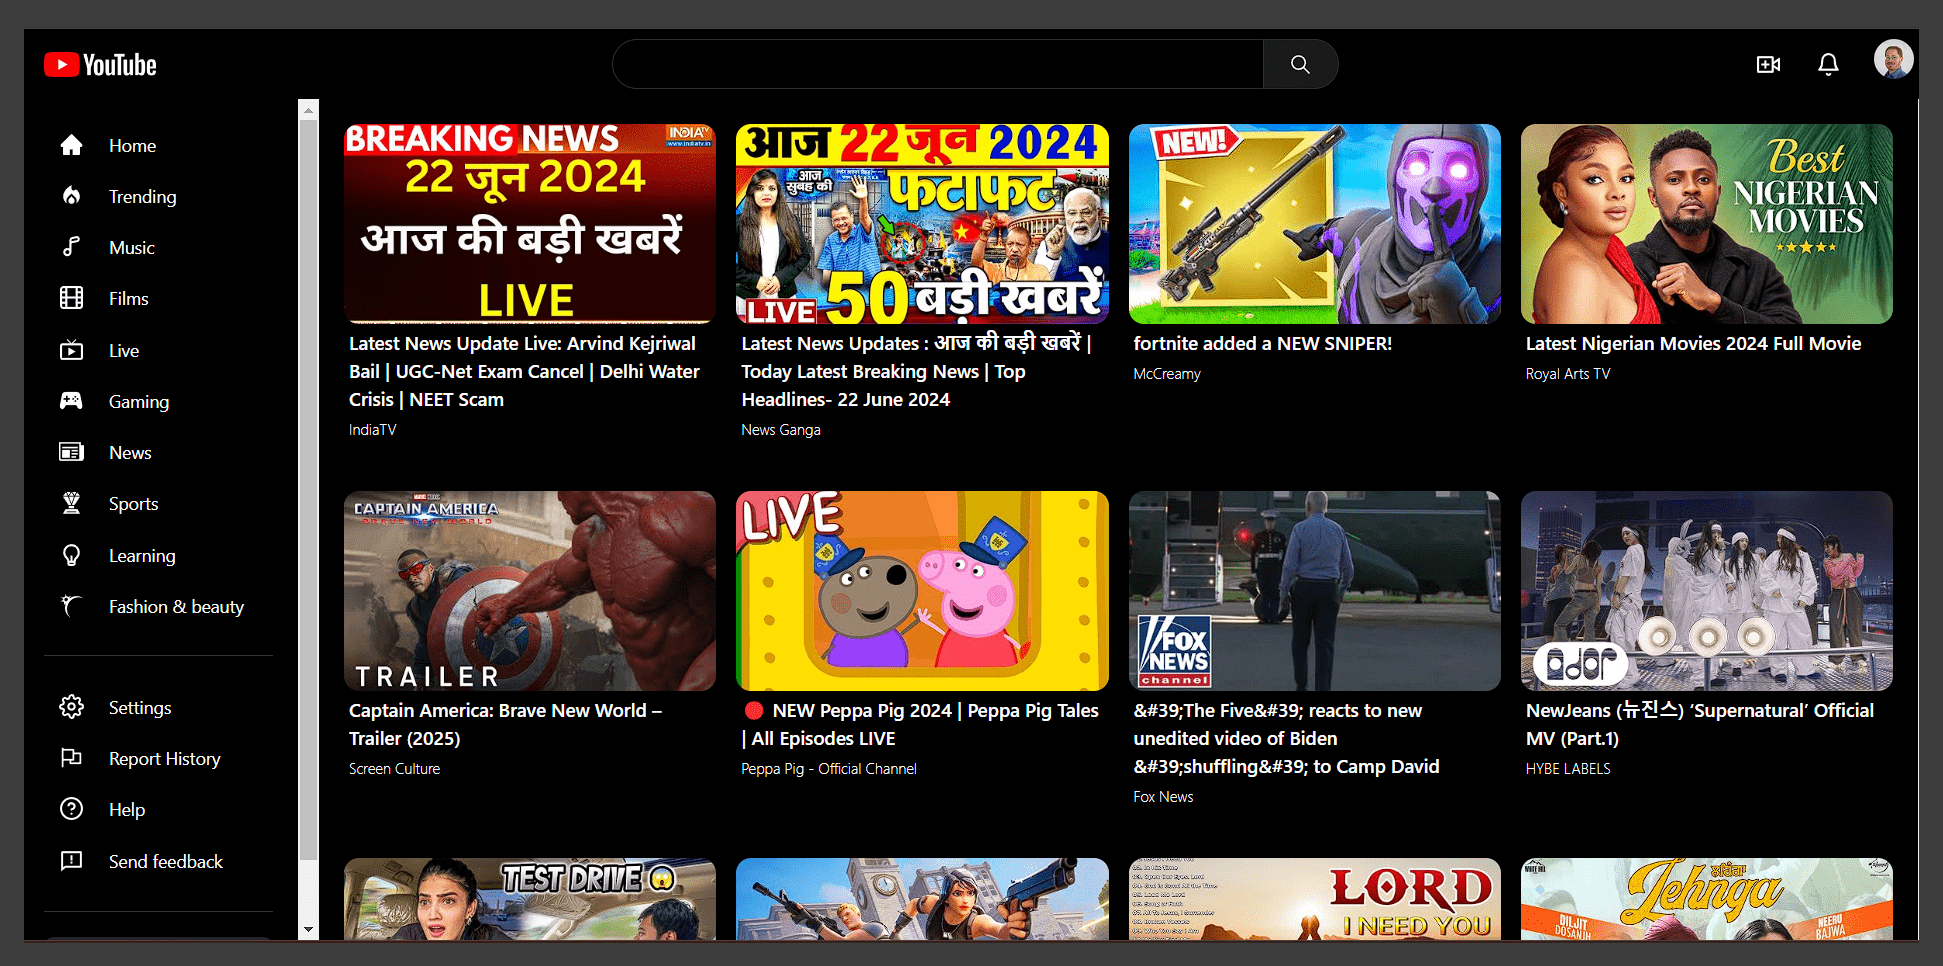Screen dimensions: 1943x966
Task: Open the notifications bell
Action: [1827, 65]
